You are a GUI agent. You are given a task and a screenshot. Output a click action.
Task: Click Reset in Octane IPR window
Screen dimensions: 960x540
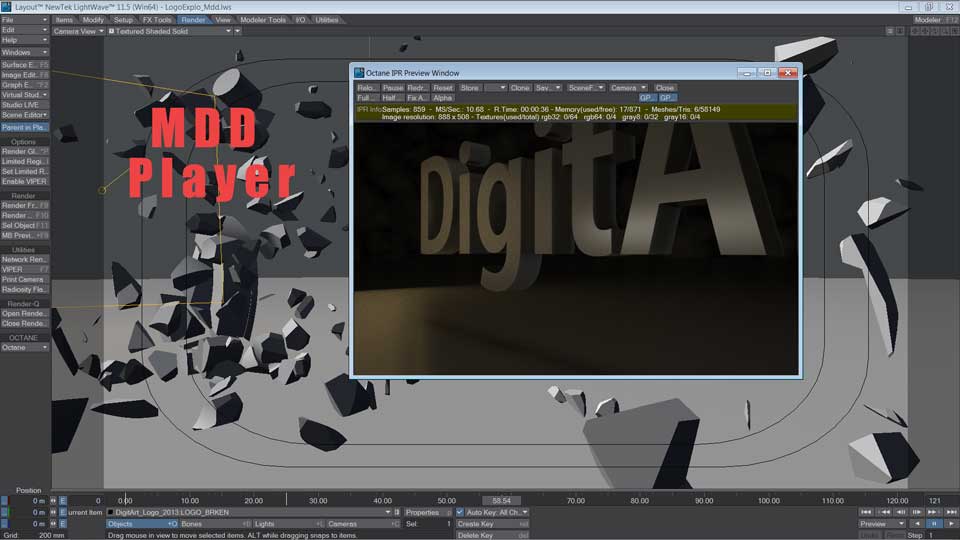pyautogui.click(x=443, y=88)
